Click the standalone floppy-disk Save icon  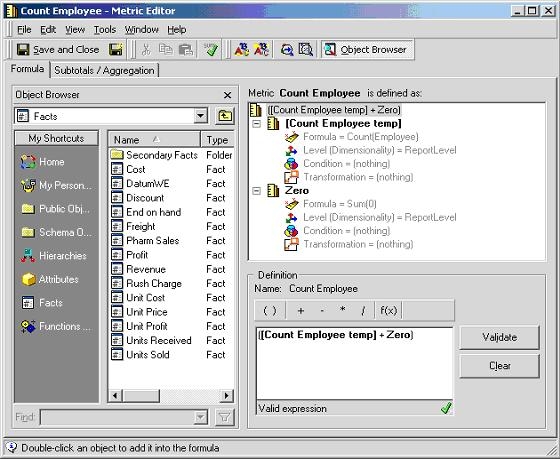pos(116,49)
